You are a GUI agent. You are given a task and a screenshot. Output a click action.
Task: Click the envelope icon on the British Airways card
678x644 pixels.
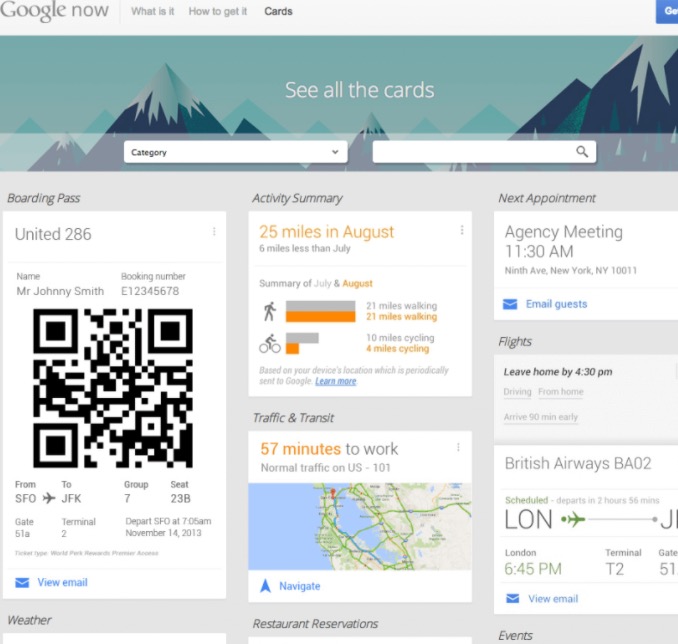(512, 599)
